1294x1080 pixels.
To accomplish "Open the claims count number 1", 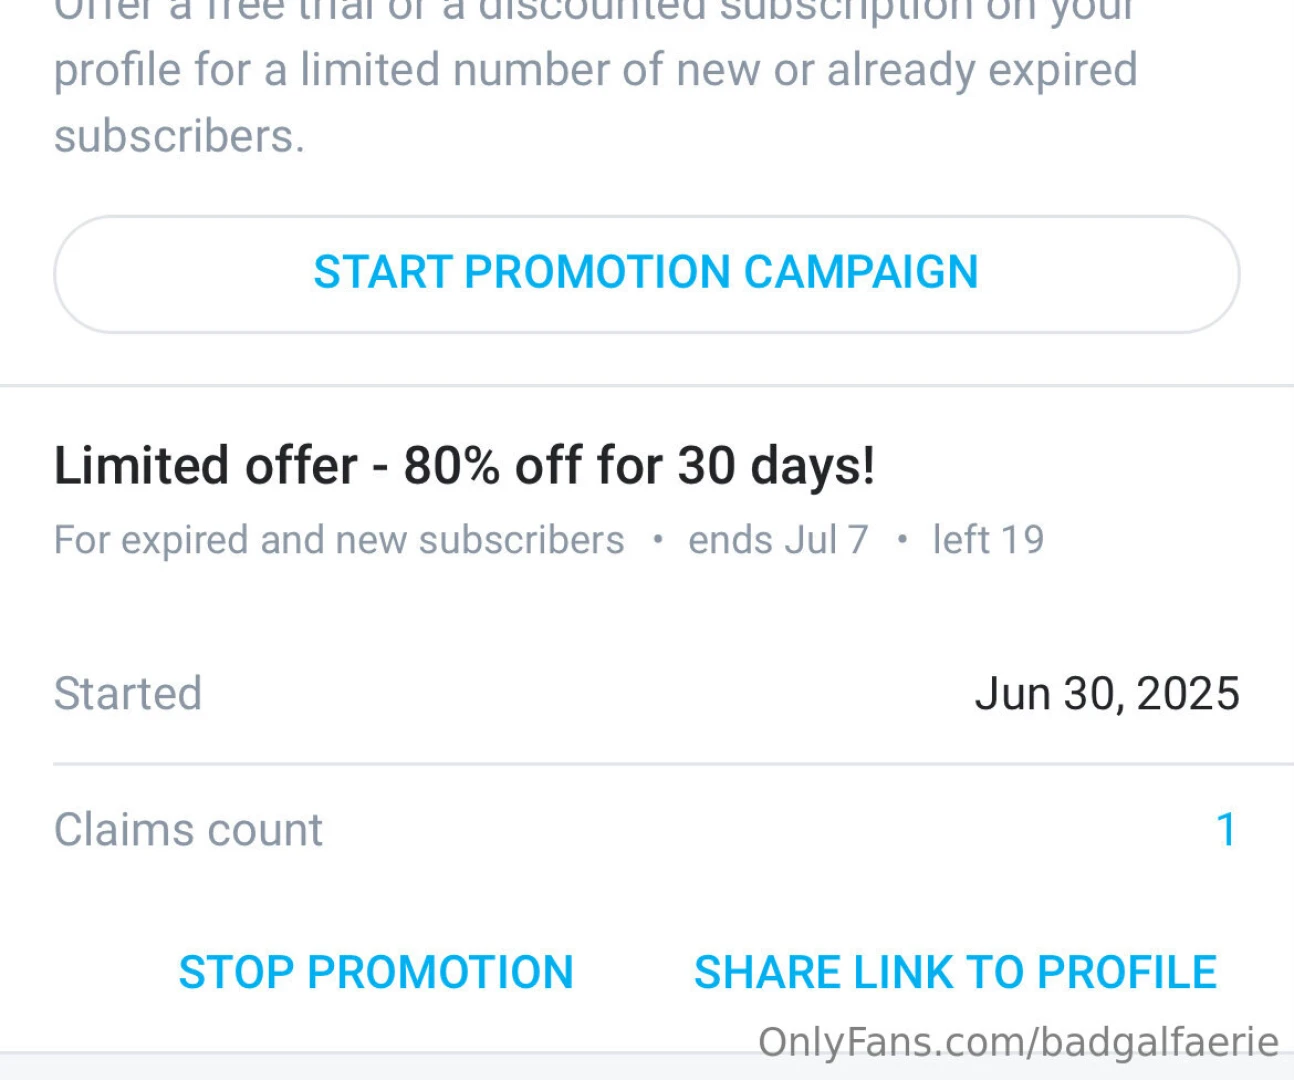I will point(1226,829).
